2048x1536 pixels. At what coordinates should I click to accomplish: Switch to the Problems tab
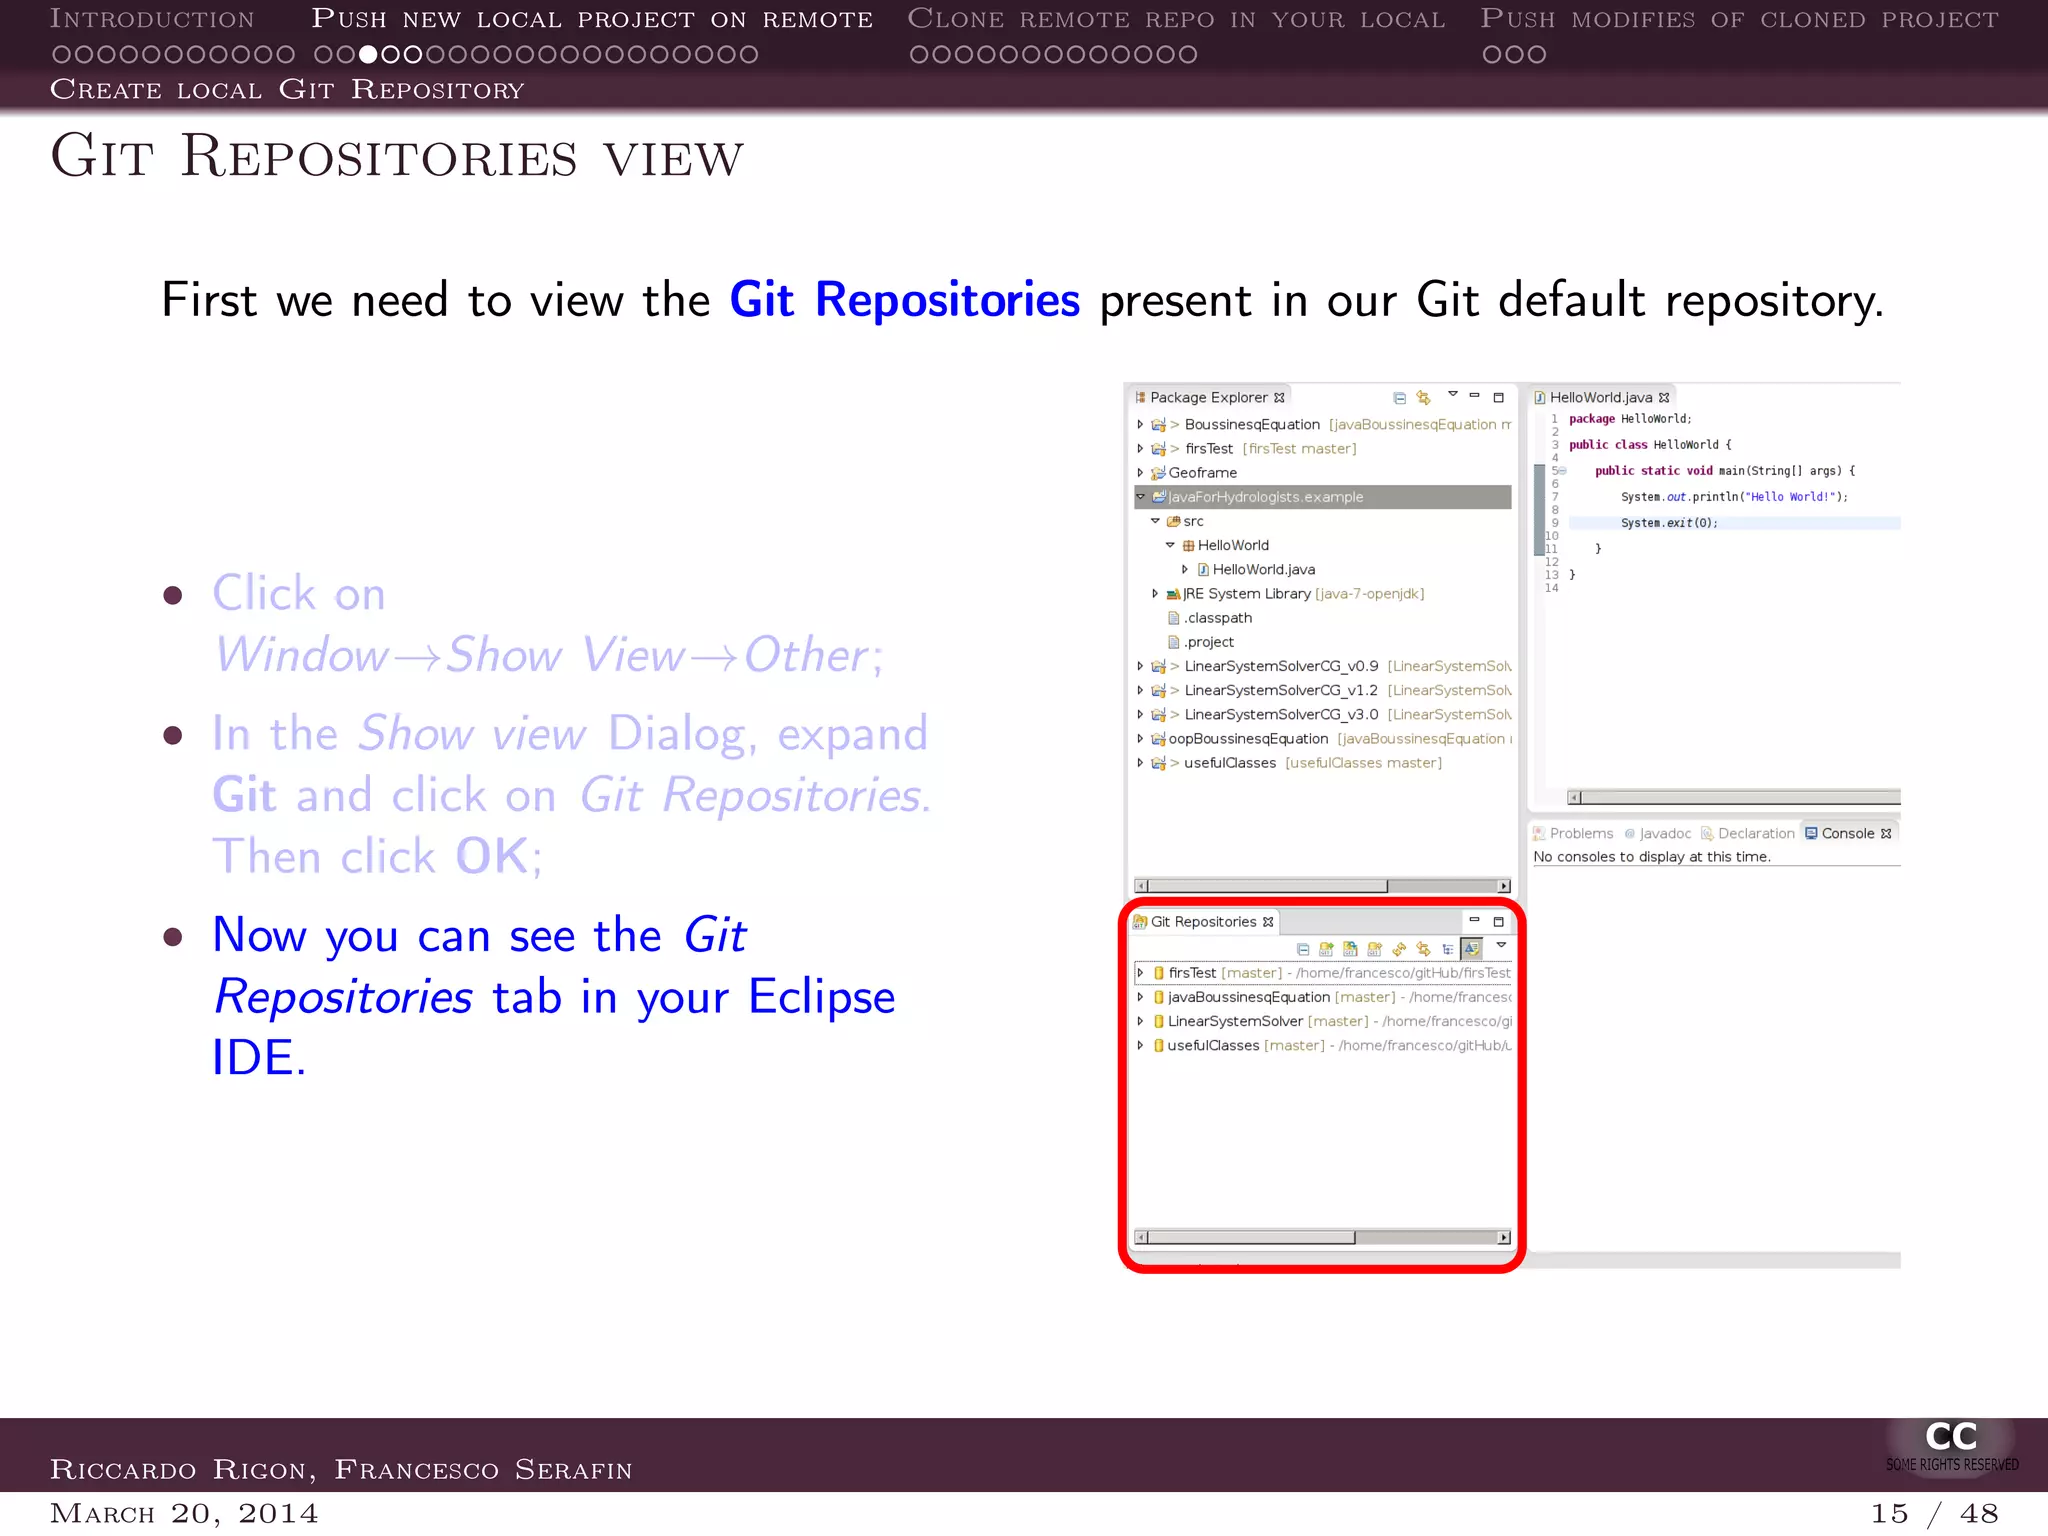tap(1574, 833)
